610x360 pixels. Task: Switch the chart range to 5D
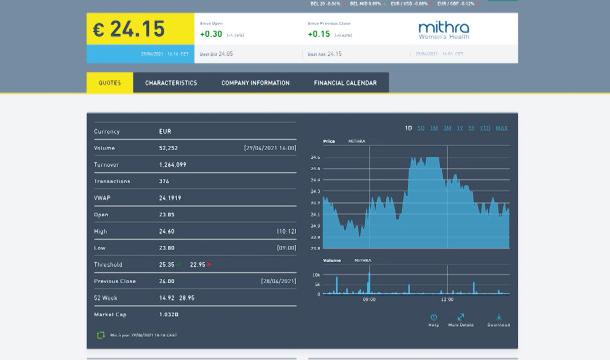[x=421, y=128]
